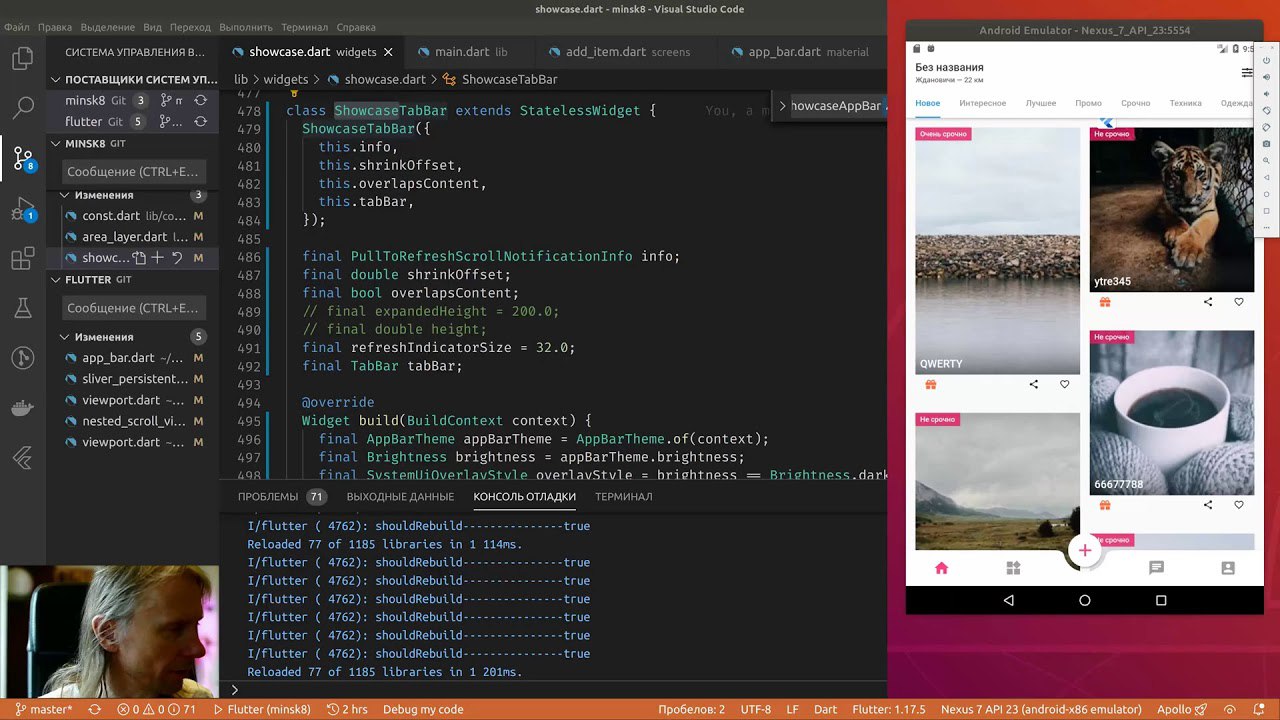Image resolution: width=1280 pixels, height=720 pixels.
Task: Select Лучшее tab in the app
Action: [x=1040, y=103]
